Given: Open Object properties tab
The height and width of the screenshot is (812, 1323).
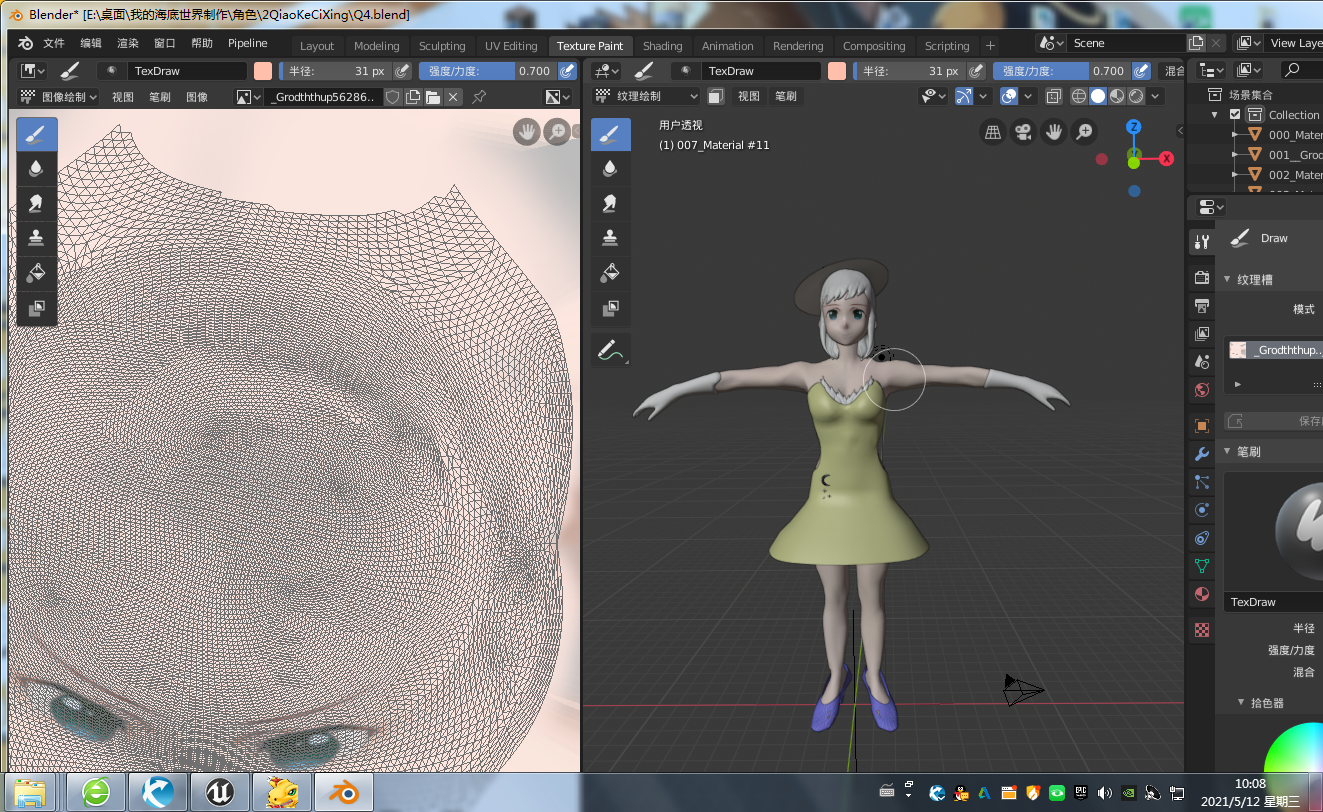Looking at the screenshot, I should [x=1202, y=426].
